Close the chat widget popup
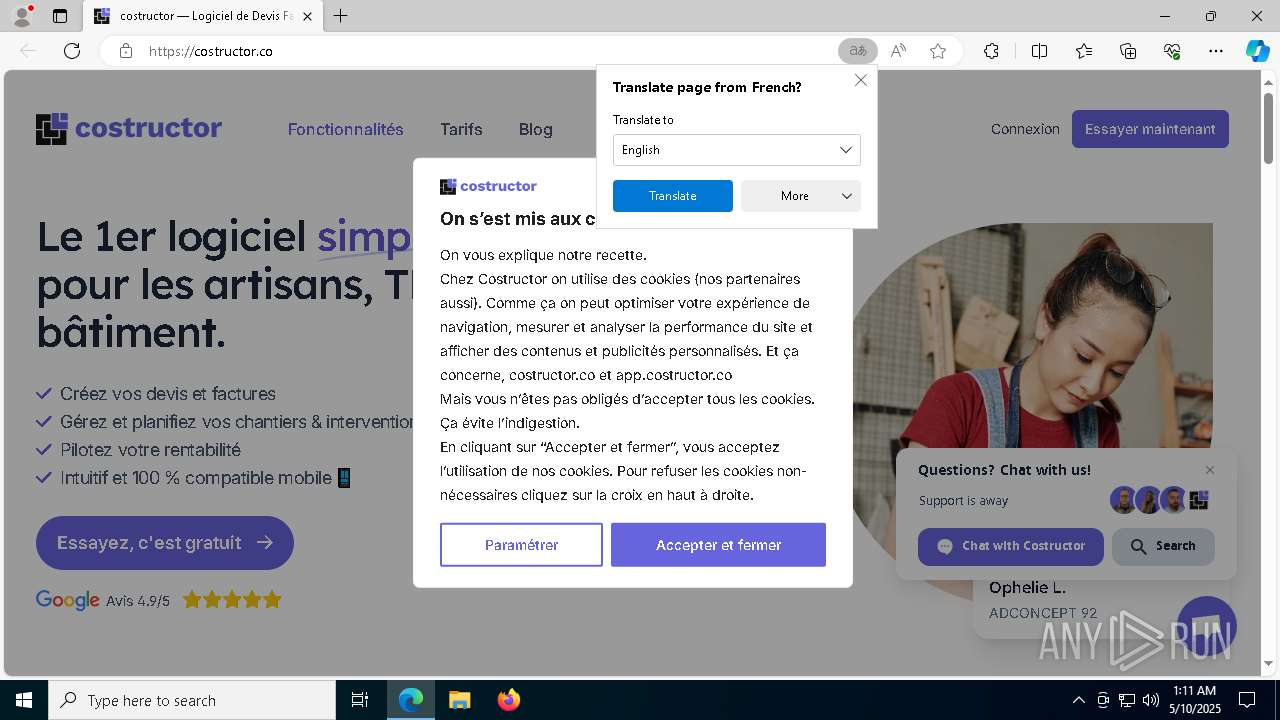This screenshot has height=720, width=1280. pyautogui.click(x=1210, y=470)
